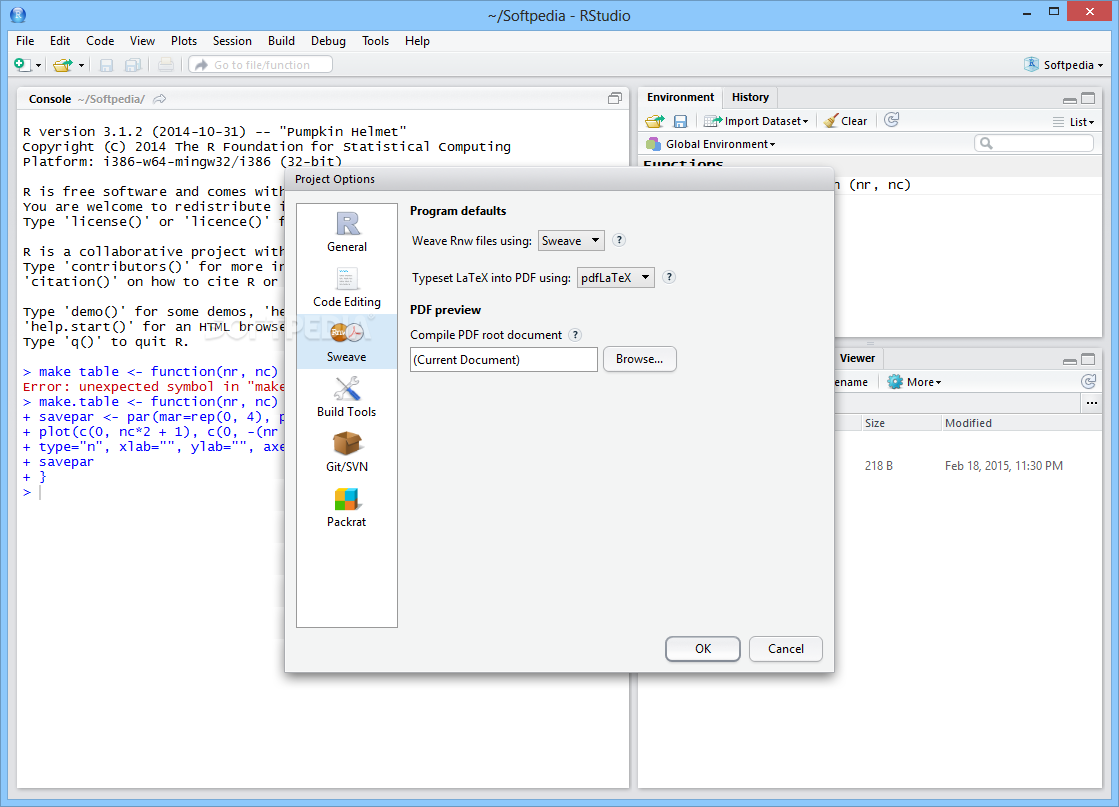Click the Console tab title
1119x807 pixels.
pyautogui.click(x=50, y=99)
